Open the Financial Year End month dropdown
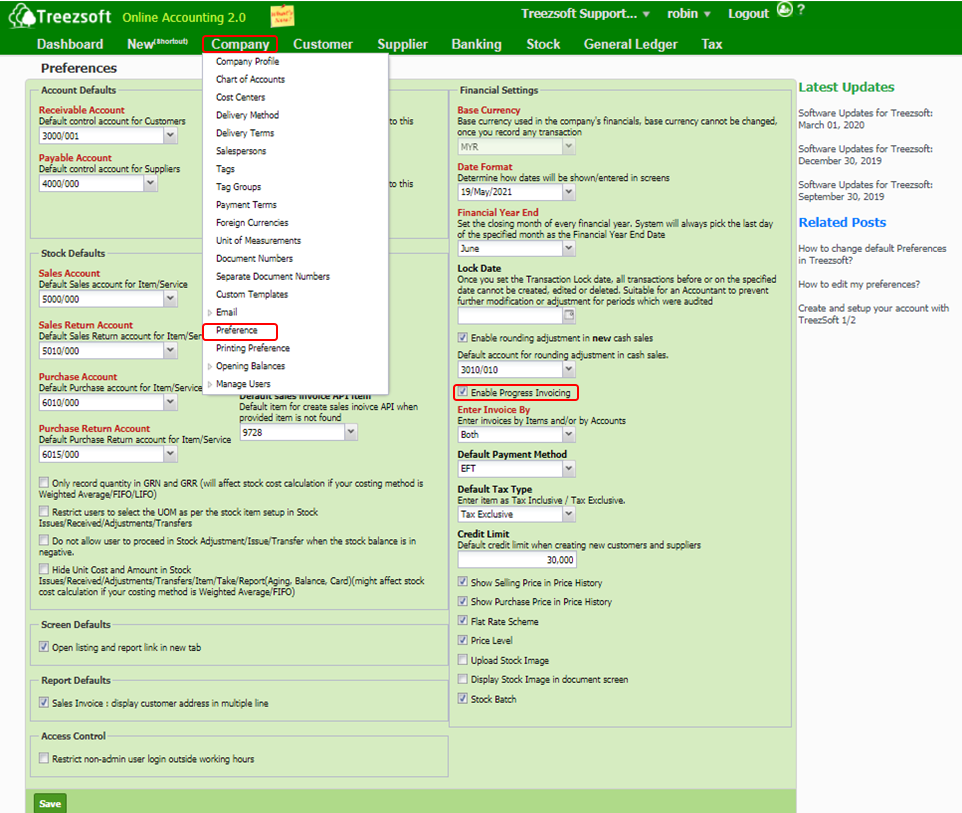The width and height of the screenshot is (962, 813). pos(569,249)
